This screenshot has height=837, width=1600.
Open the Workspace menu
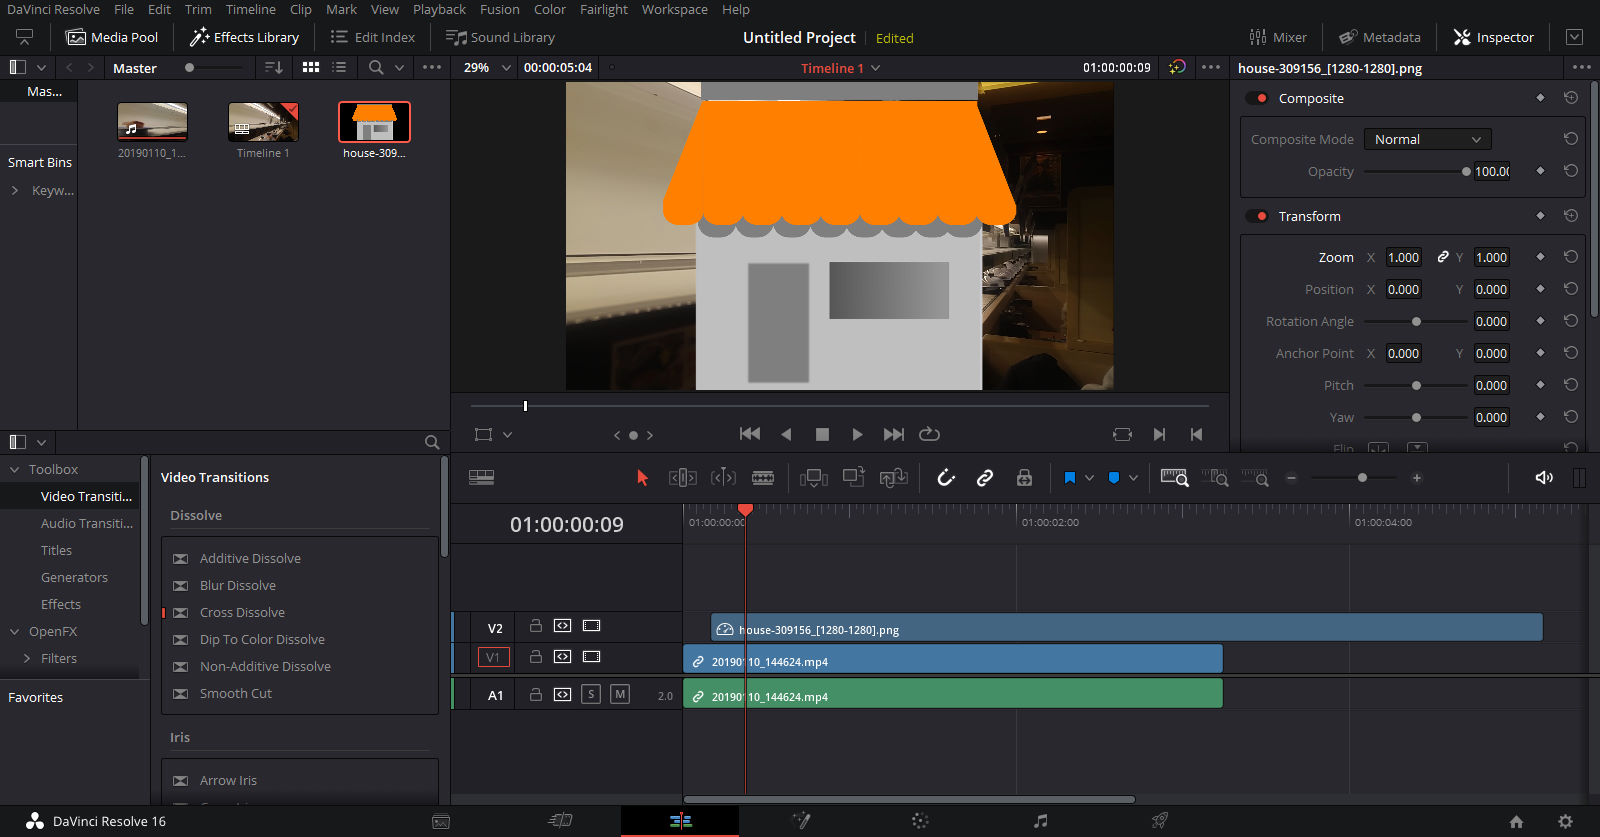coord(674,9)
